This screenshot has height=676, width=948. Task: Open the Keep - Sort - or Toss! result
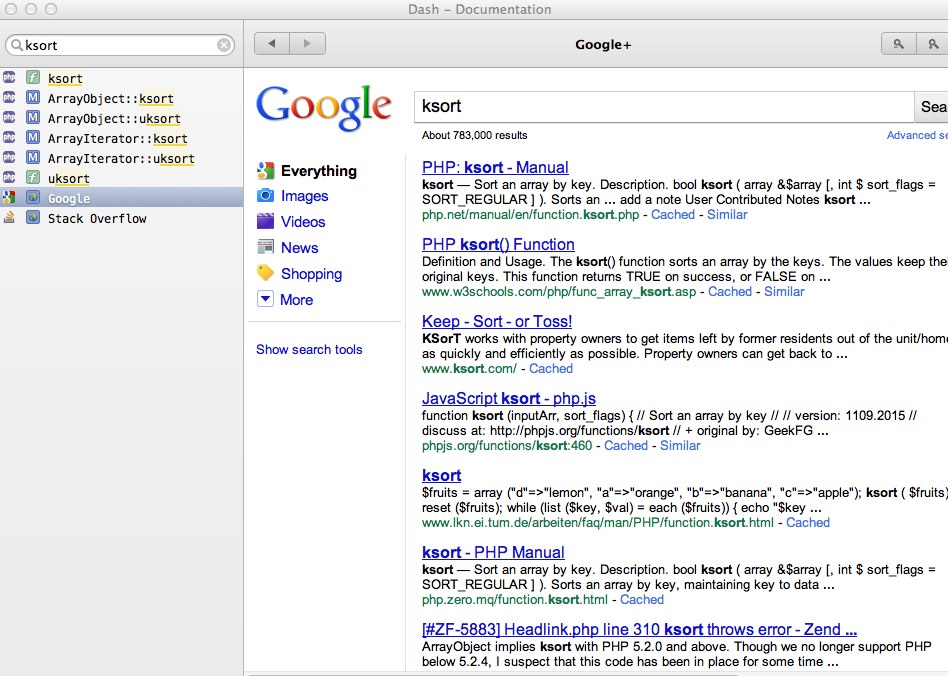pyautogui.click(x=497, y=322)
